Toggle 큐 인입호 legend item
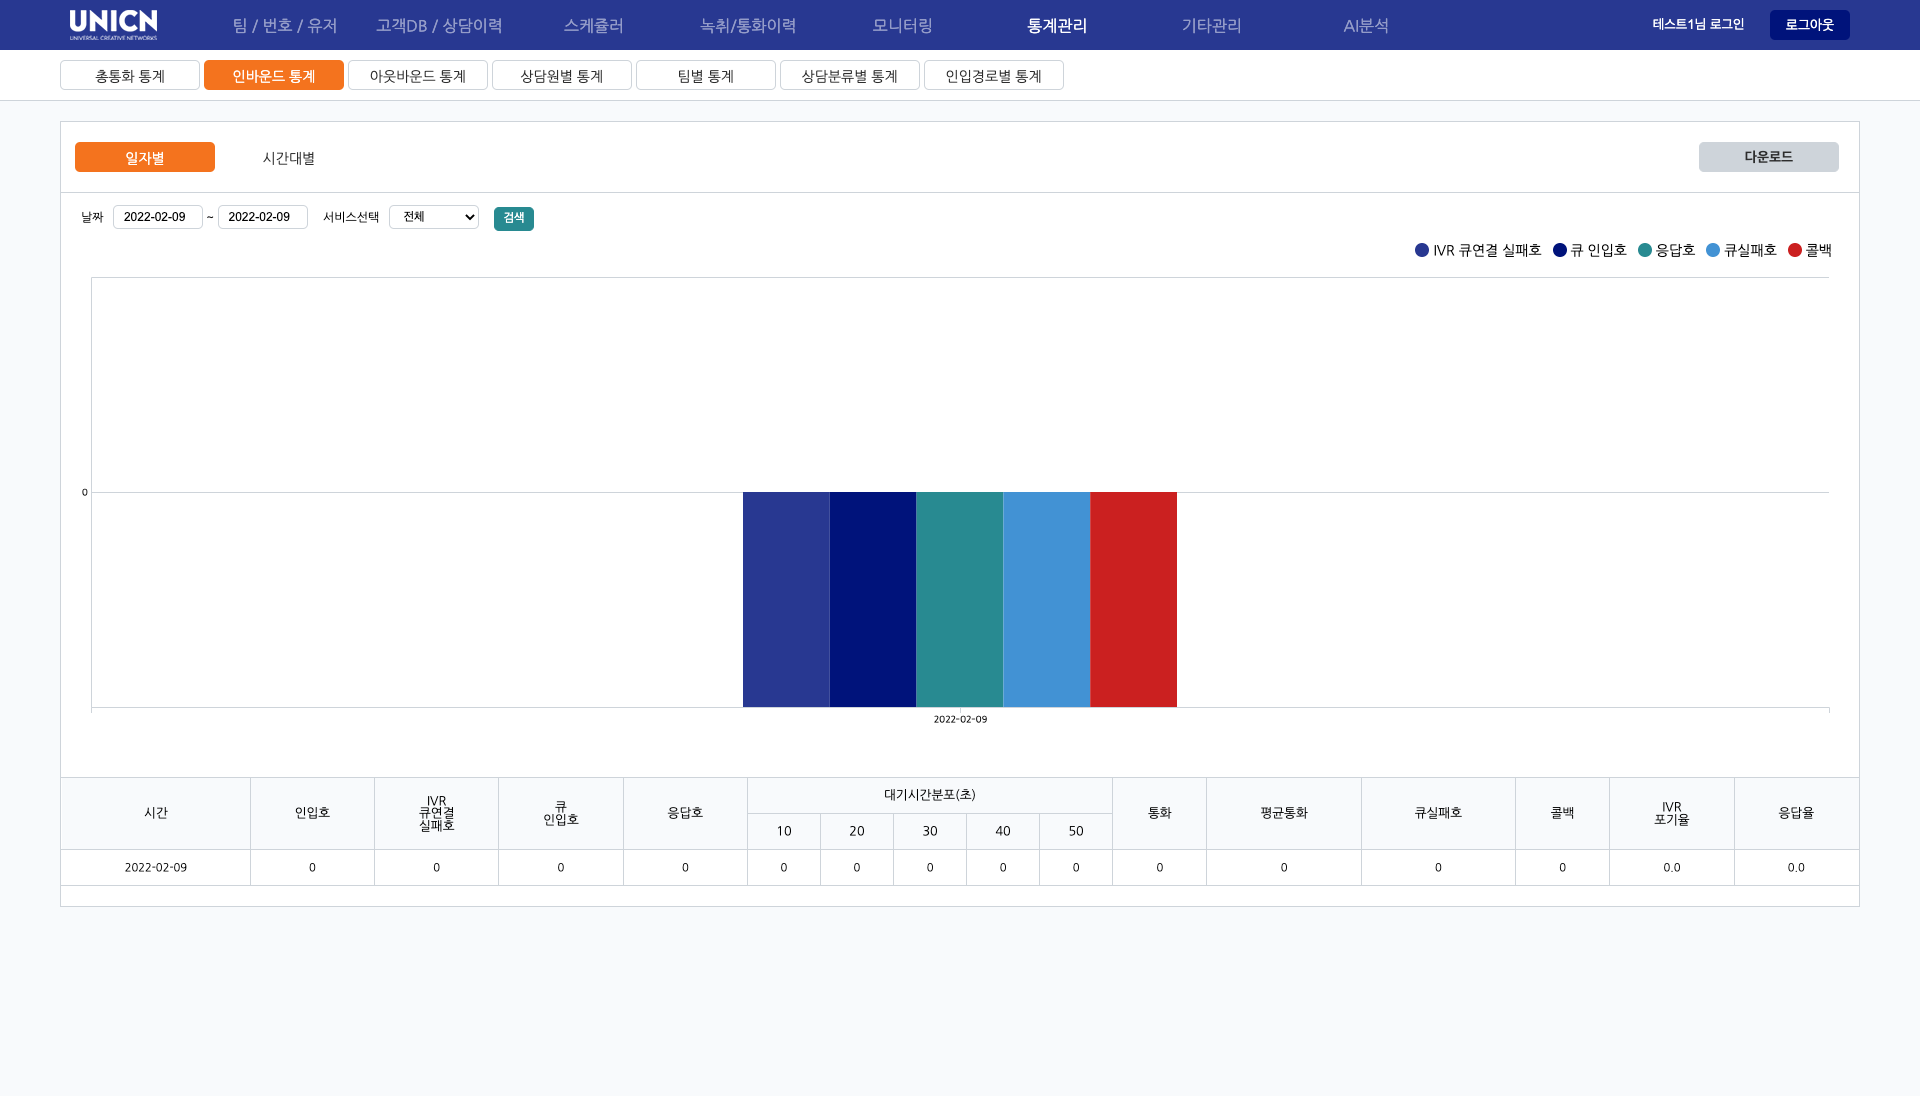The image size is (1920, 1096). point(1590,250)
